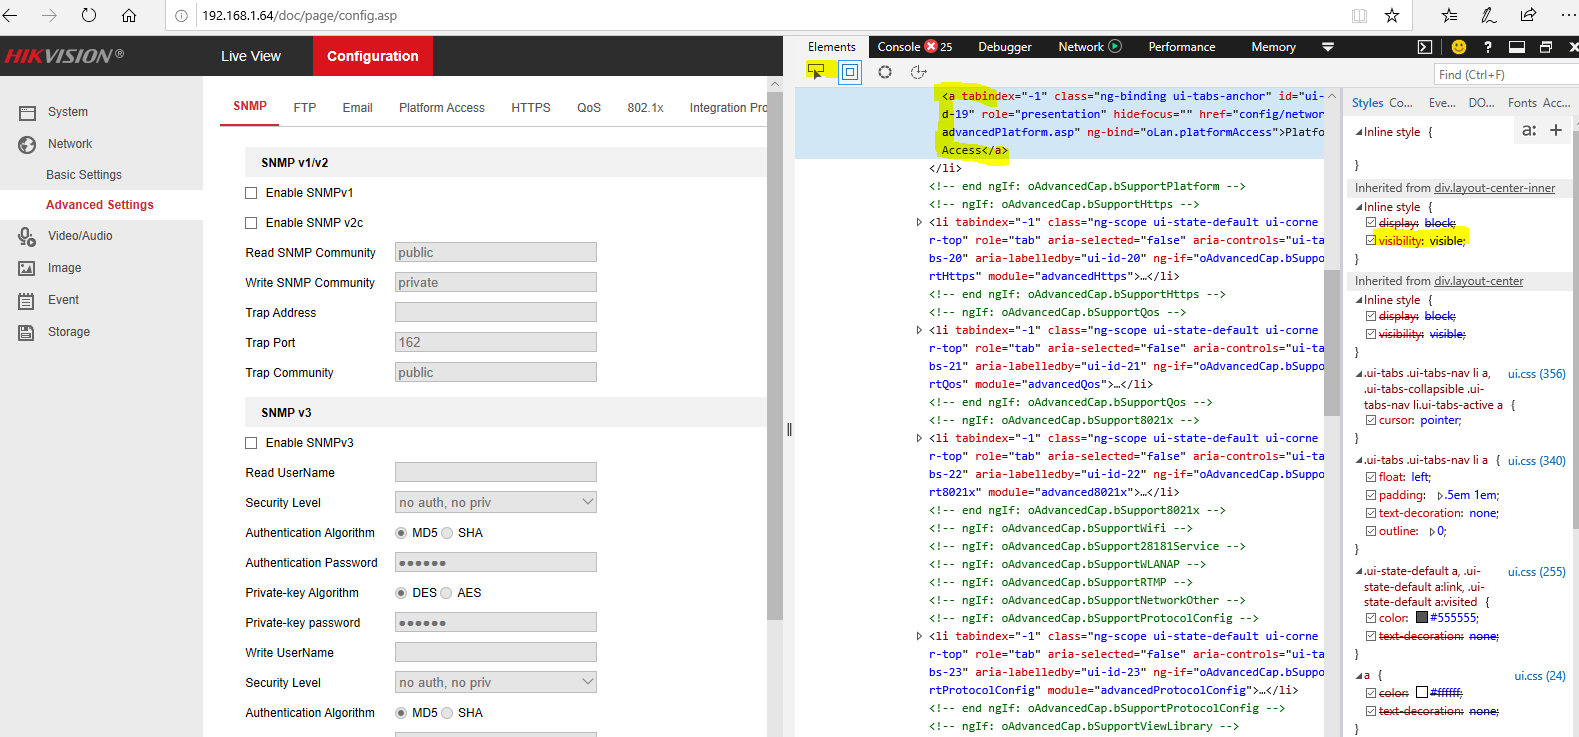
Task: Click the browser refresh button
Action: coord(89,15)
